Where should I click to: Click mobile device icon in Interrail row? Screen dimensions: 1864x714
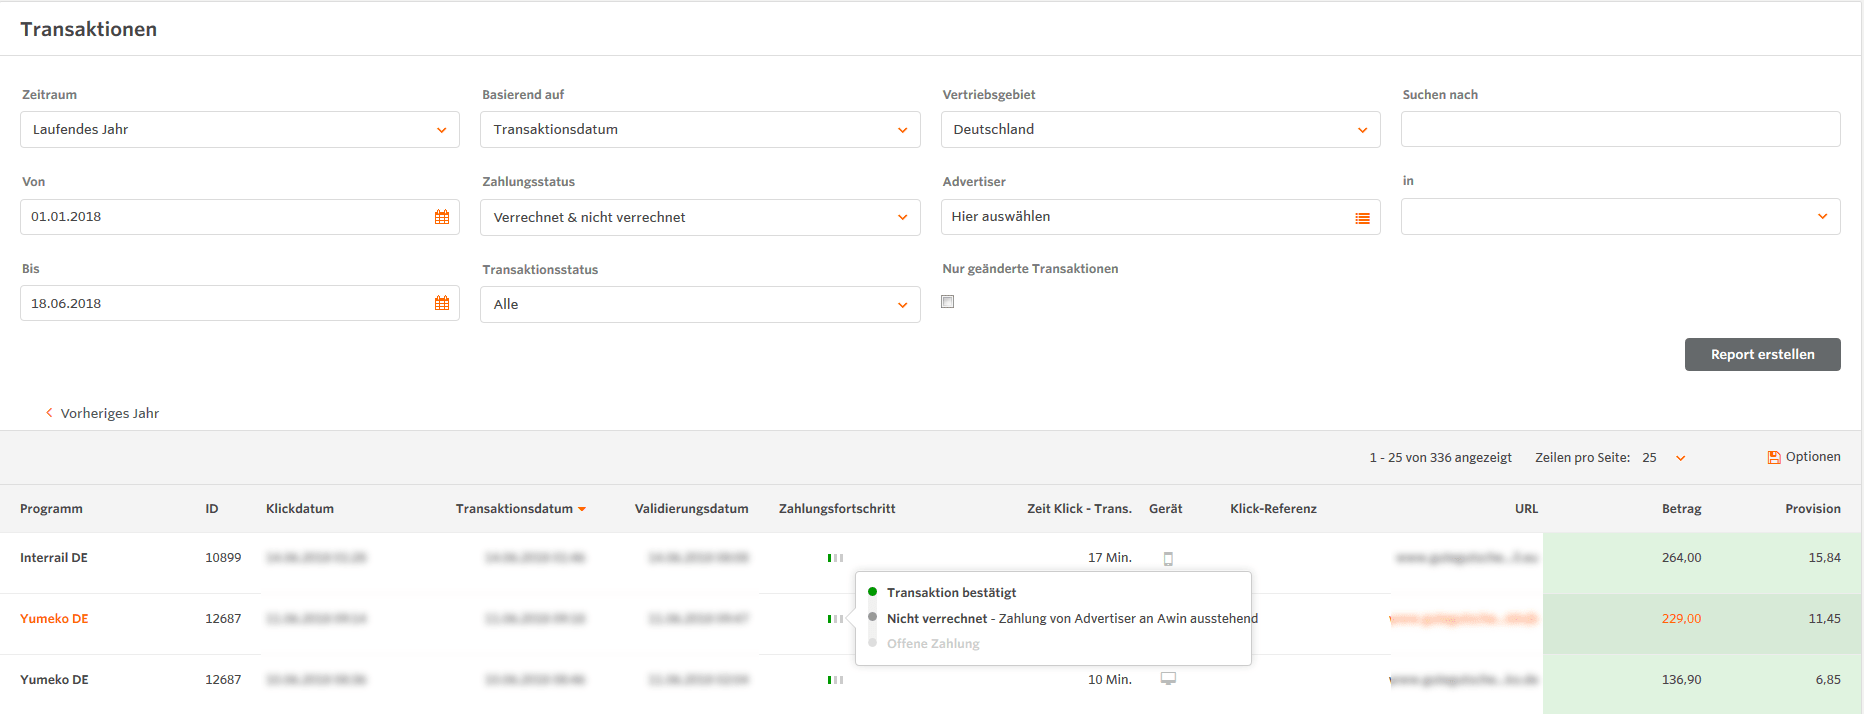pos(1168,559)
